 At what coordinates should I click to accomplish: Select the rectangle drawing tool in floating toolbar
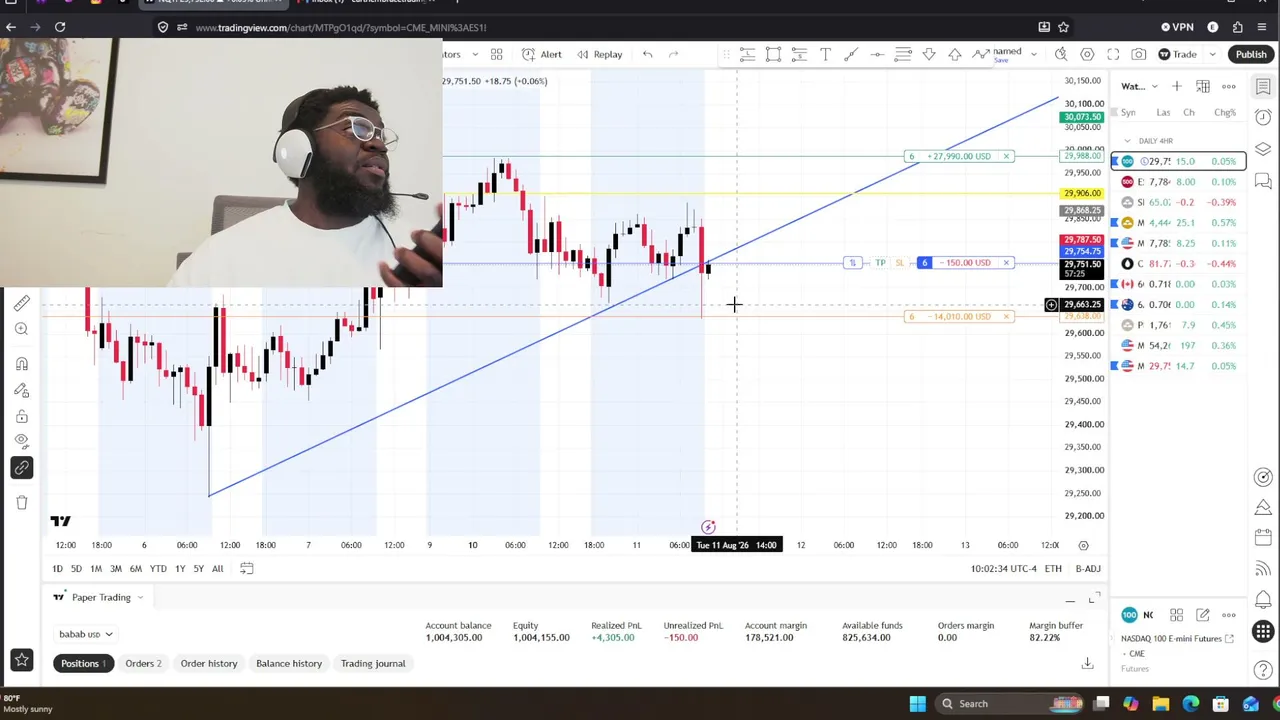coord(773,54)
